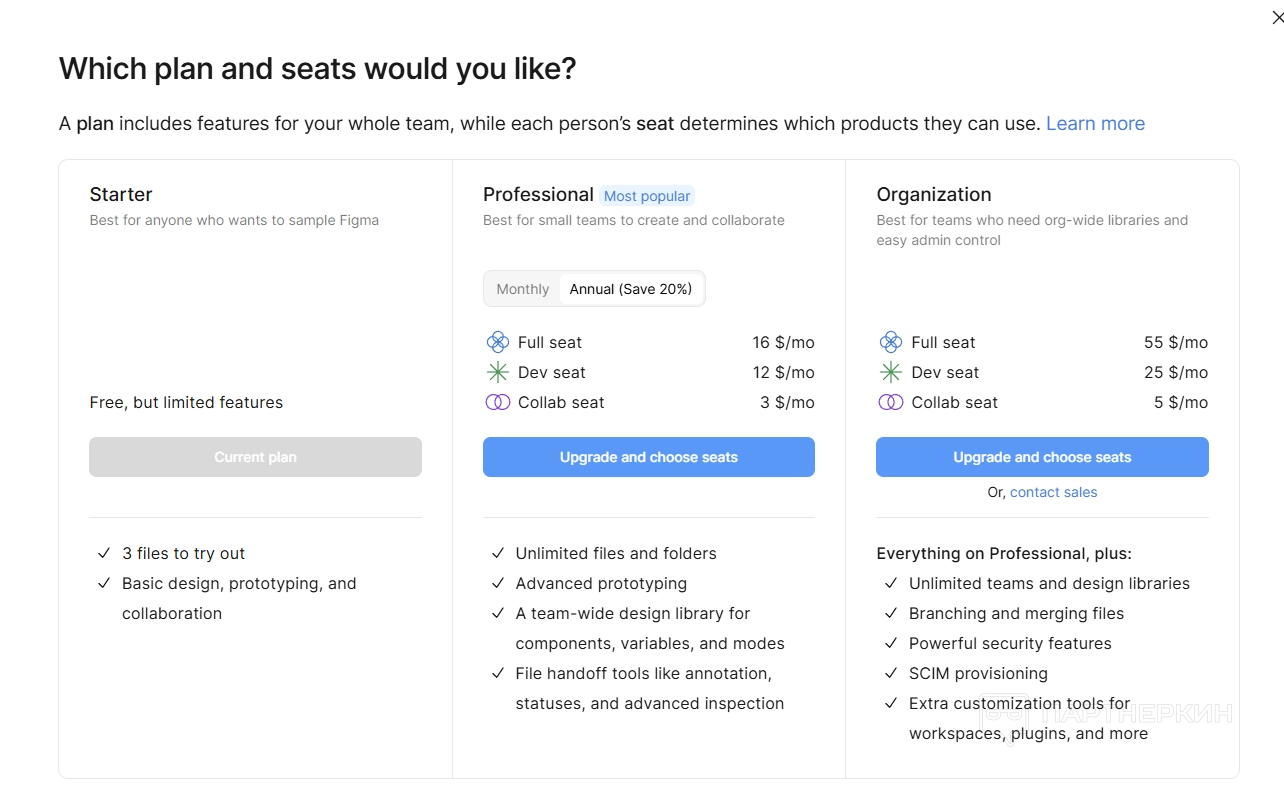This screenshot has width=1284, height=799.
Task: Click the Organization plan heading
Action: click(934, 194)
